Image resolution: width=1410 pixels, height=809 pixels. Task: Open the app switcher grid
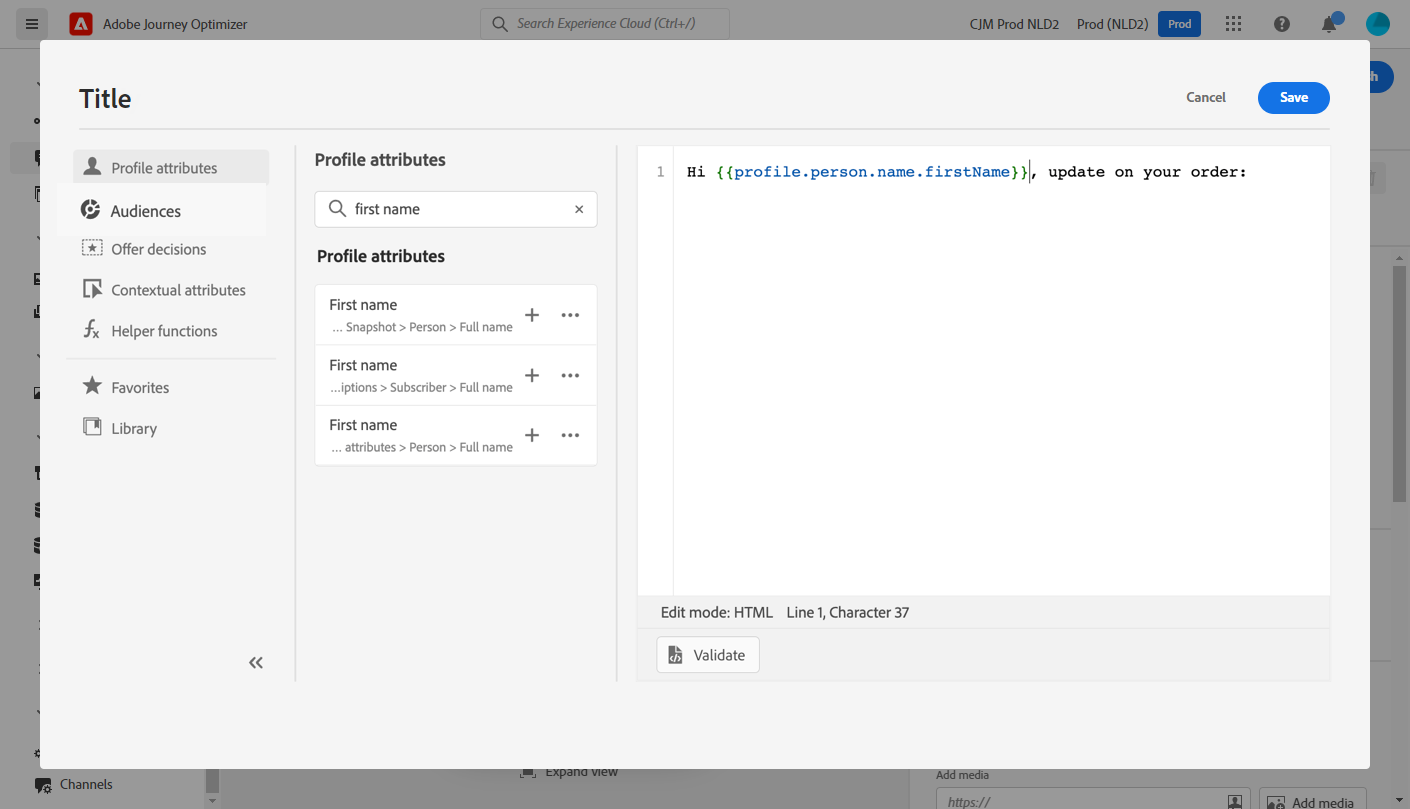(x=1234, y=24)
